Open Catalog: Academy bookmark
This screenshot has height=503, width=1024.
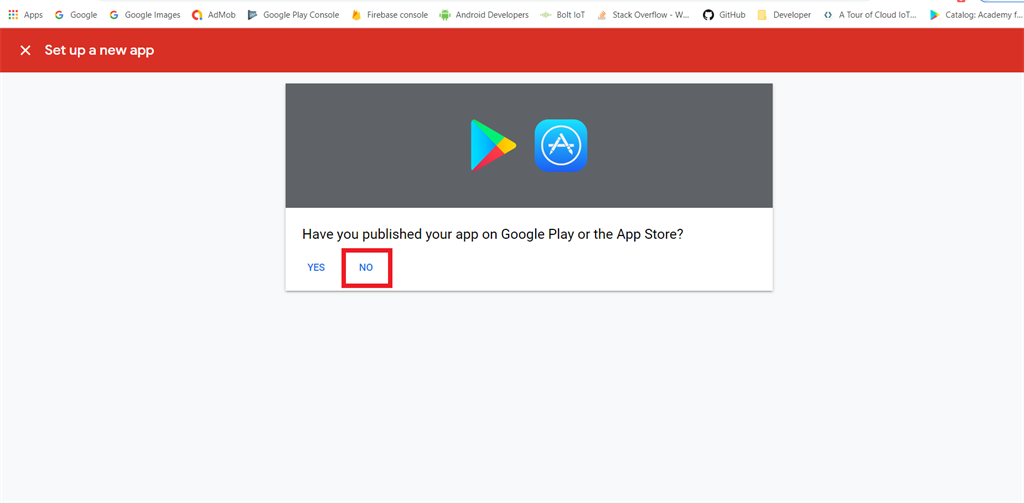[x=976, y=14]
